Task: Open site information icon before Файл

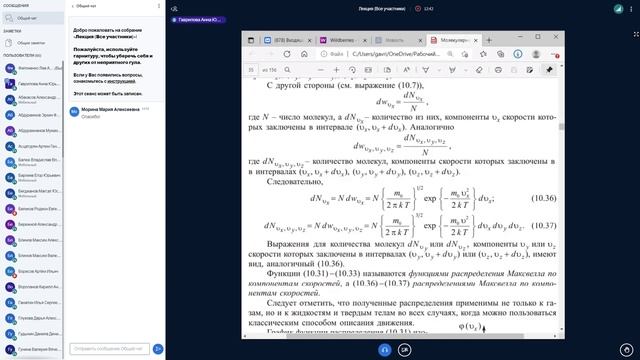Action: [x=324, y=54]
